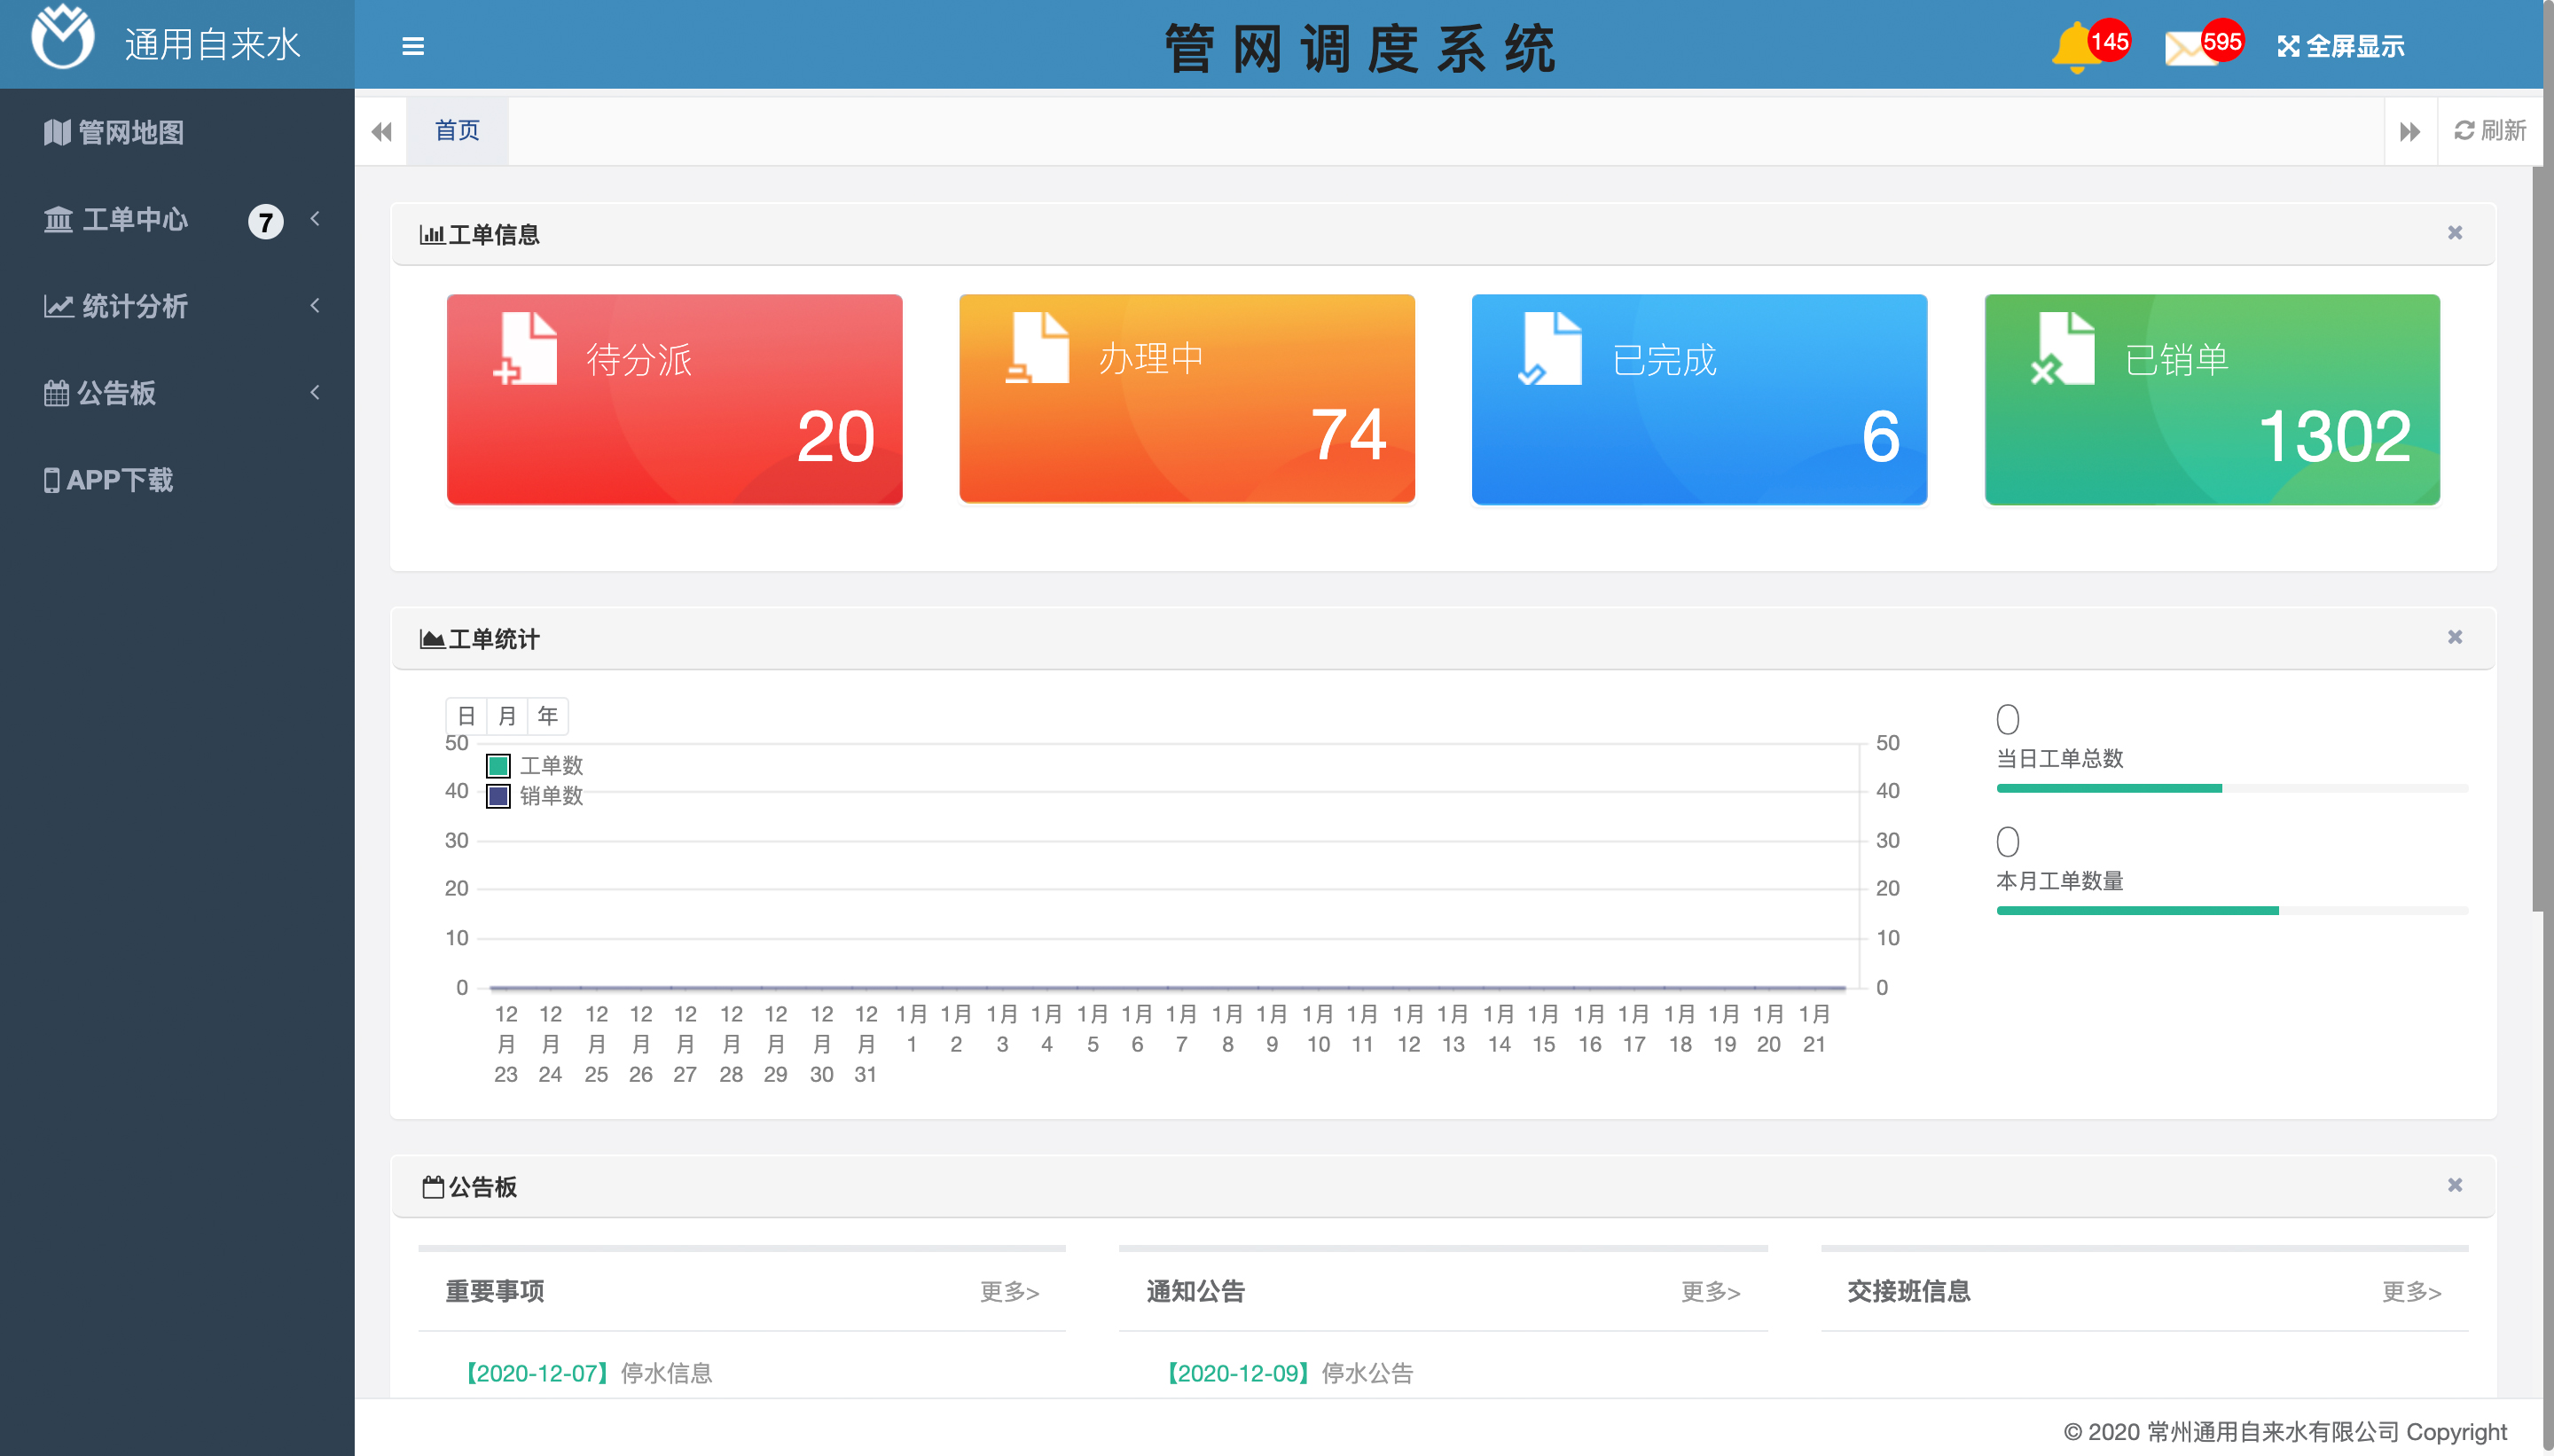Screen dimensions: 2554x1456
Task: Click the 刷新 refresh button
Action: coord(2490,131)
